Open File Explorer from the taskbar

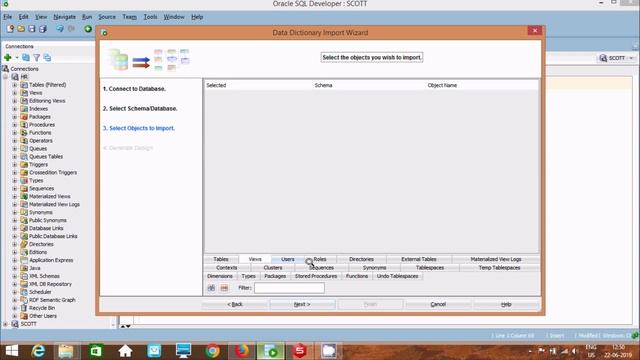click(x=66, y=351)
